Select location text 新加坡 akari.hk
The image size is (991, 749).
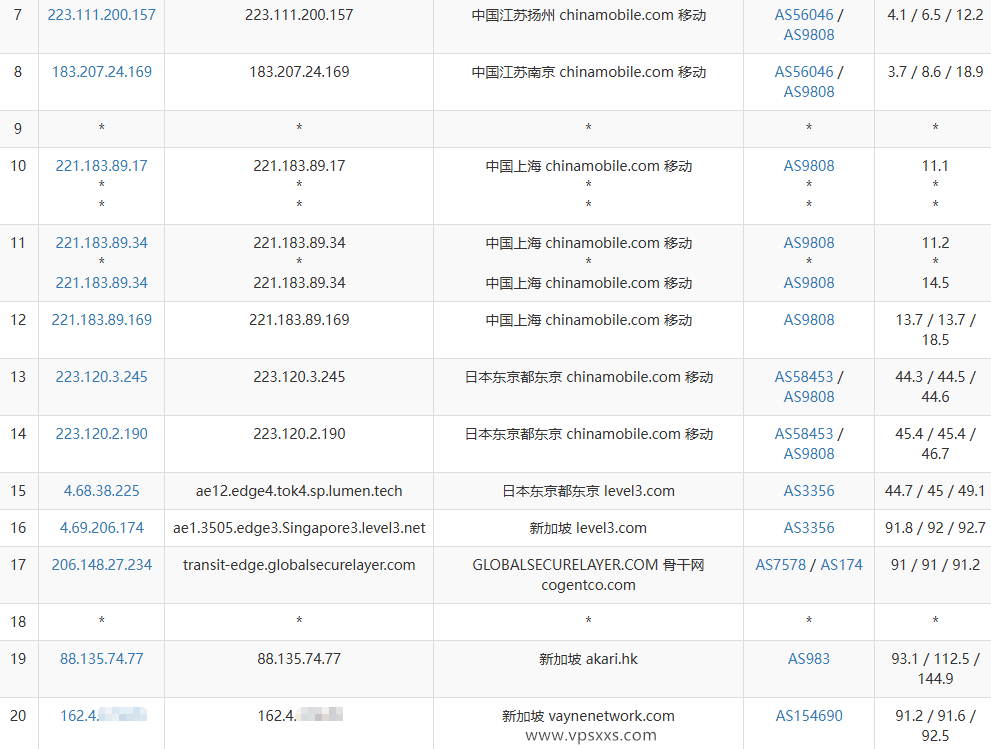pos(588,659)
